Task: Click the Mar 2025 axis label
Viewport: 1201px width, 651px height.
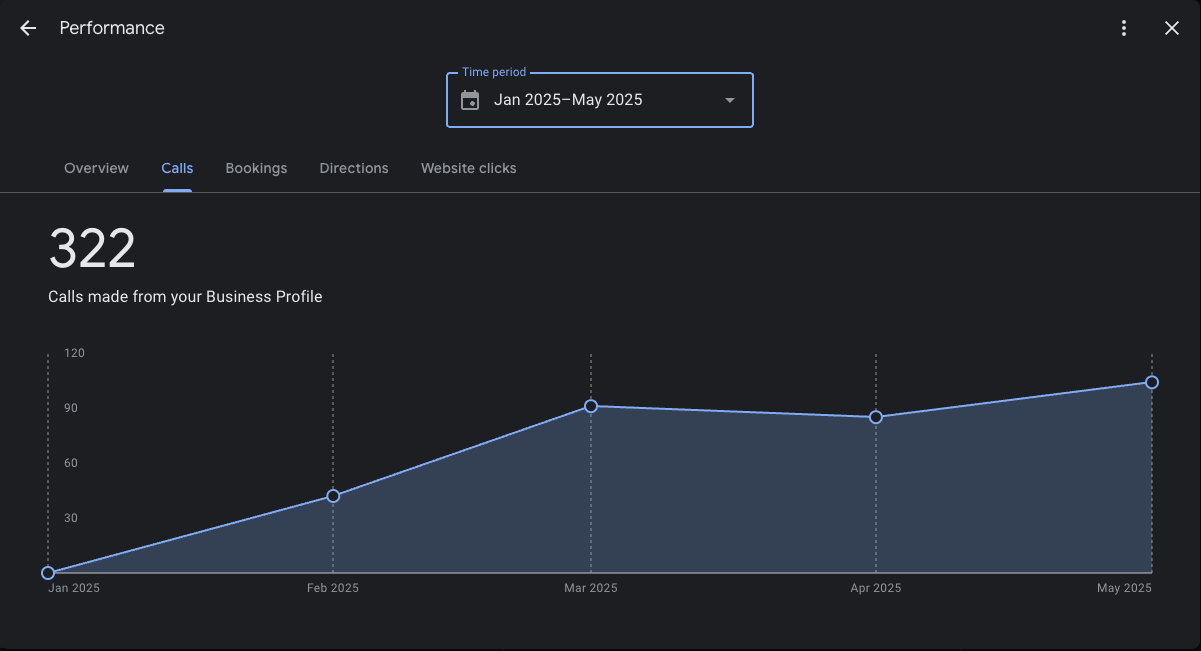Action: tap(591, 588)
